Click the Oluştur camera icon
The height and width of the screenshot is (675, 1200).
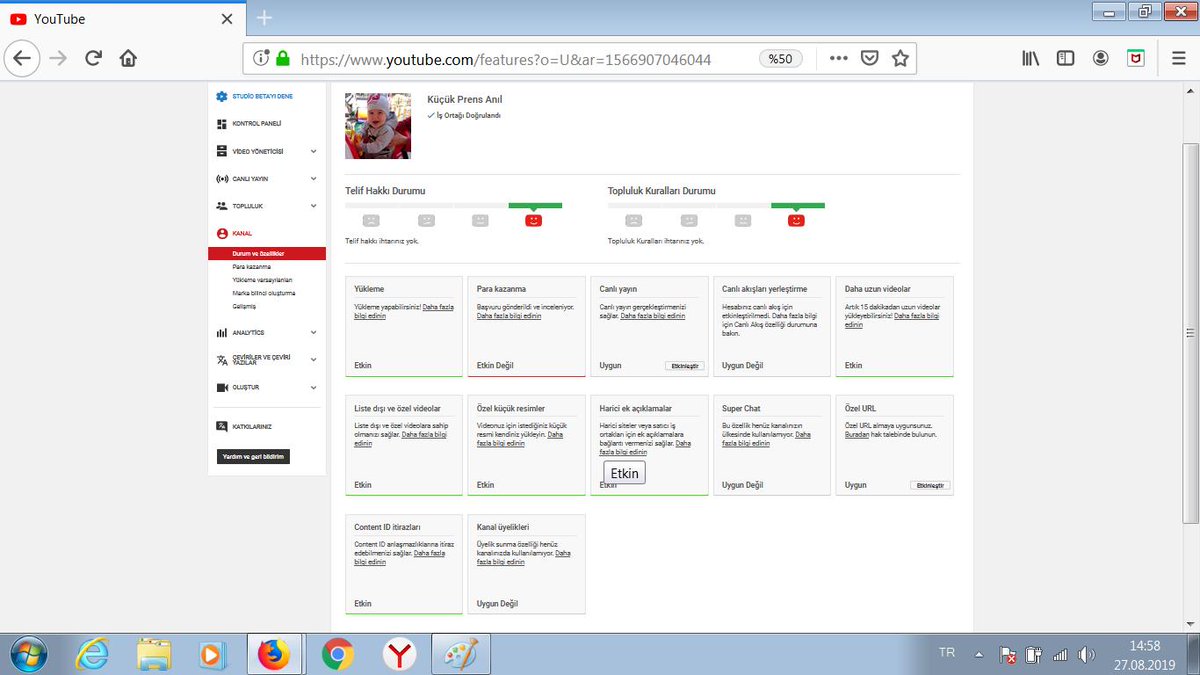tap(222, 387)
